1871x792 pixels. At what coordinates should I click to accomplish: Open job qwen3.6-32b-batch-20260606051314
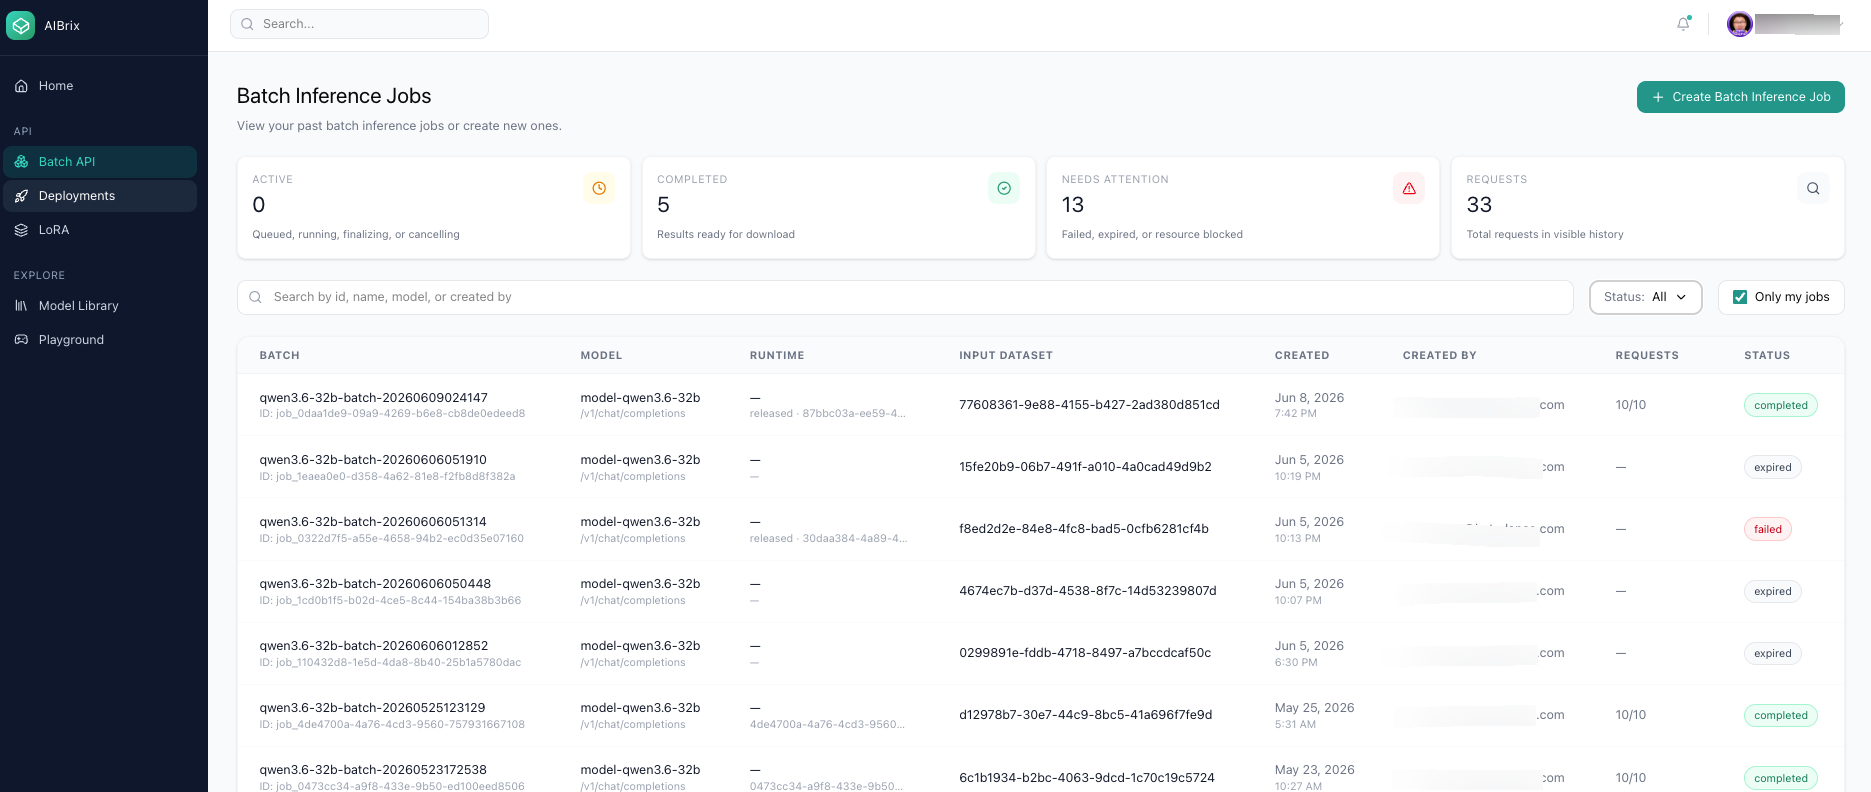pos(373,522)
